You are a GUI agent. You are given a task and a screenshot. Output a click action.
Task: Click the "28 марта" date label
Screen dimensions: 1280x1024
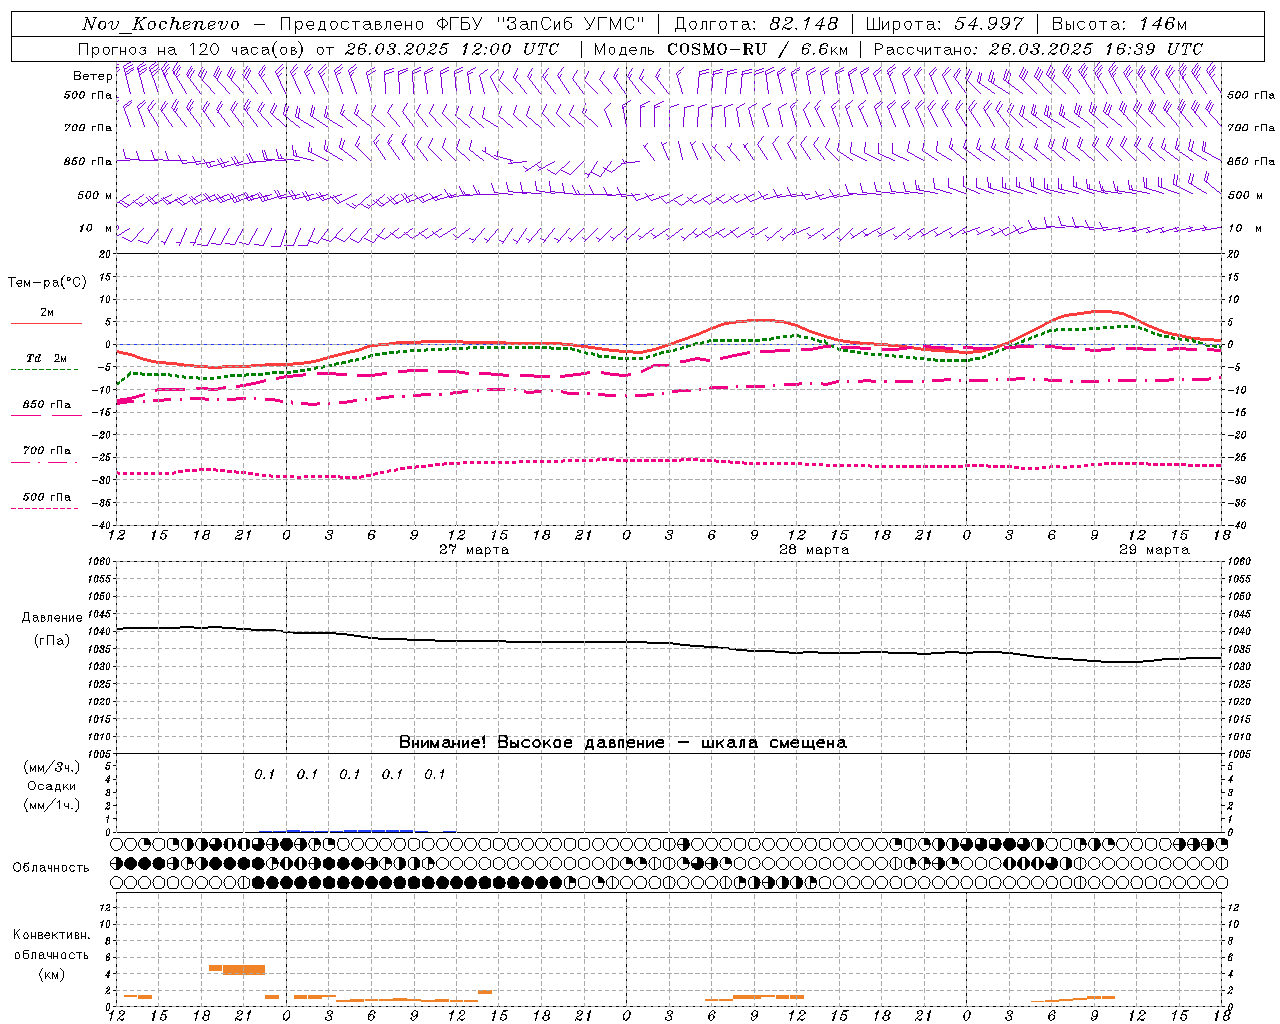pyautogui.click(x=814, y=550)
